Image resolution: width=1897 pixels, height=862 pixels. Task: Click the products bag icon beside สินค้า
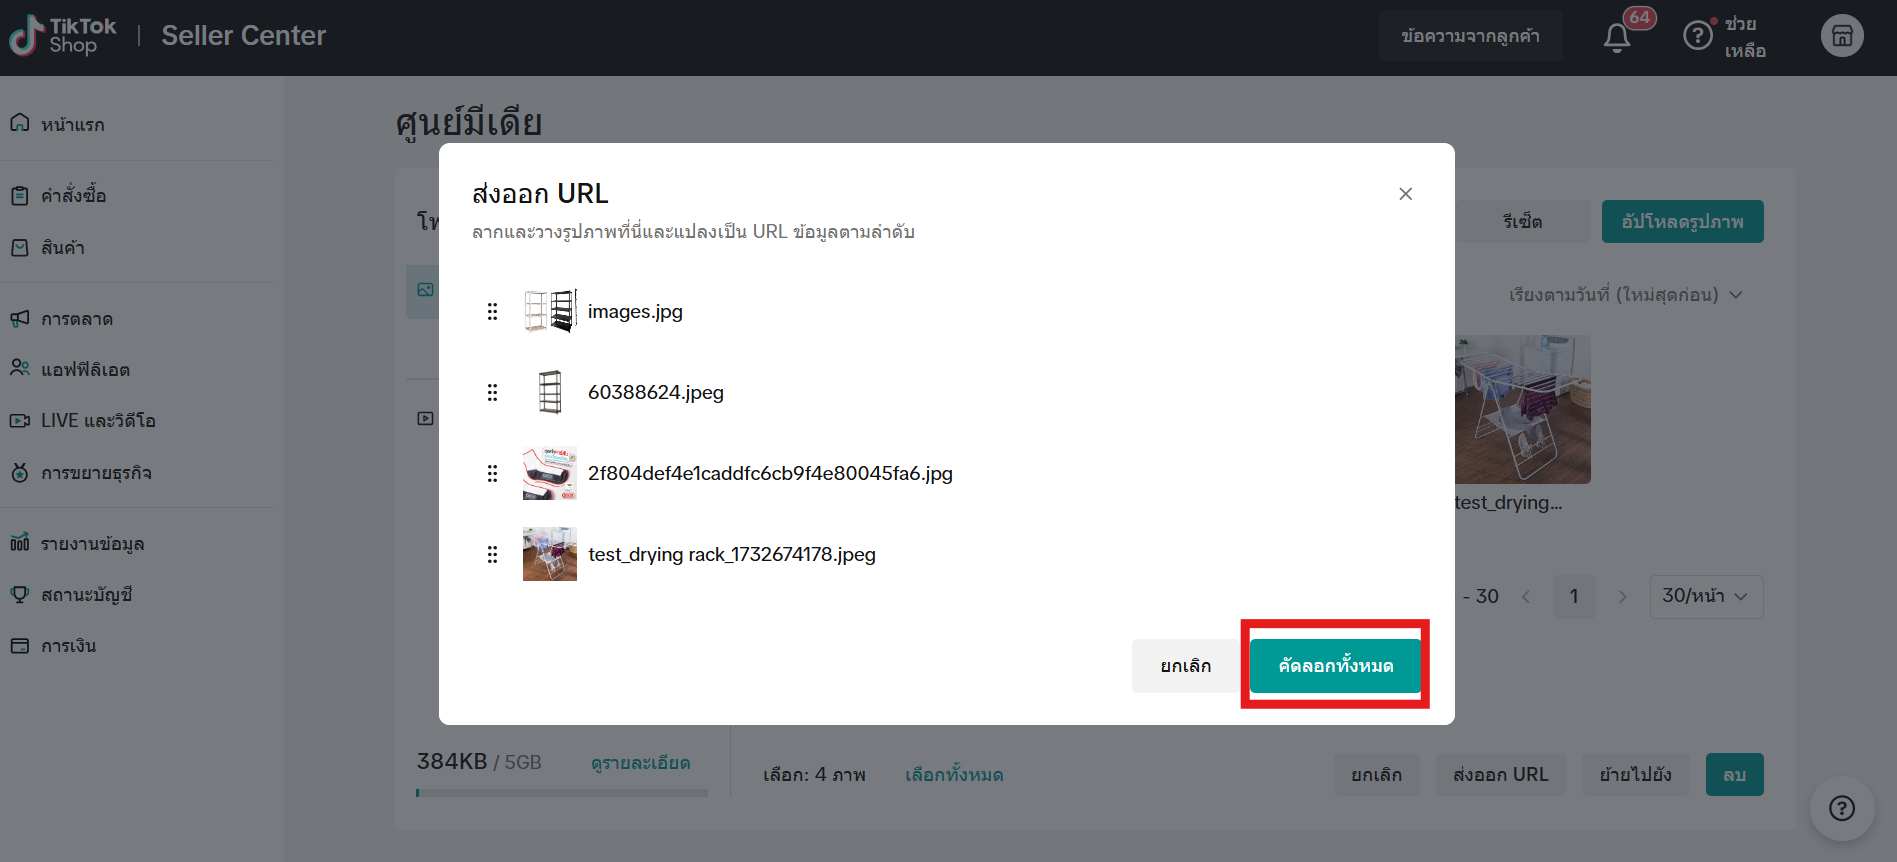click(20, 247)
